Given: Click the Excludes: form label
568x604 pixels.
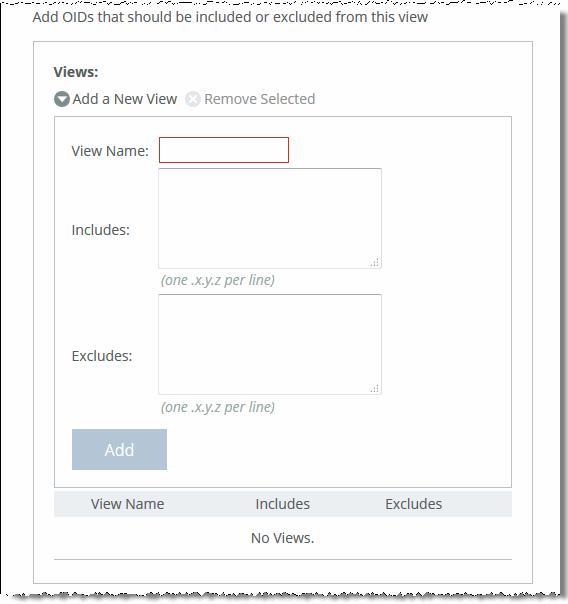Looking at the screenshot, I should pos(102,356).
